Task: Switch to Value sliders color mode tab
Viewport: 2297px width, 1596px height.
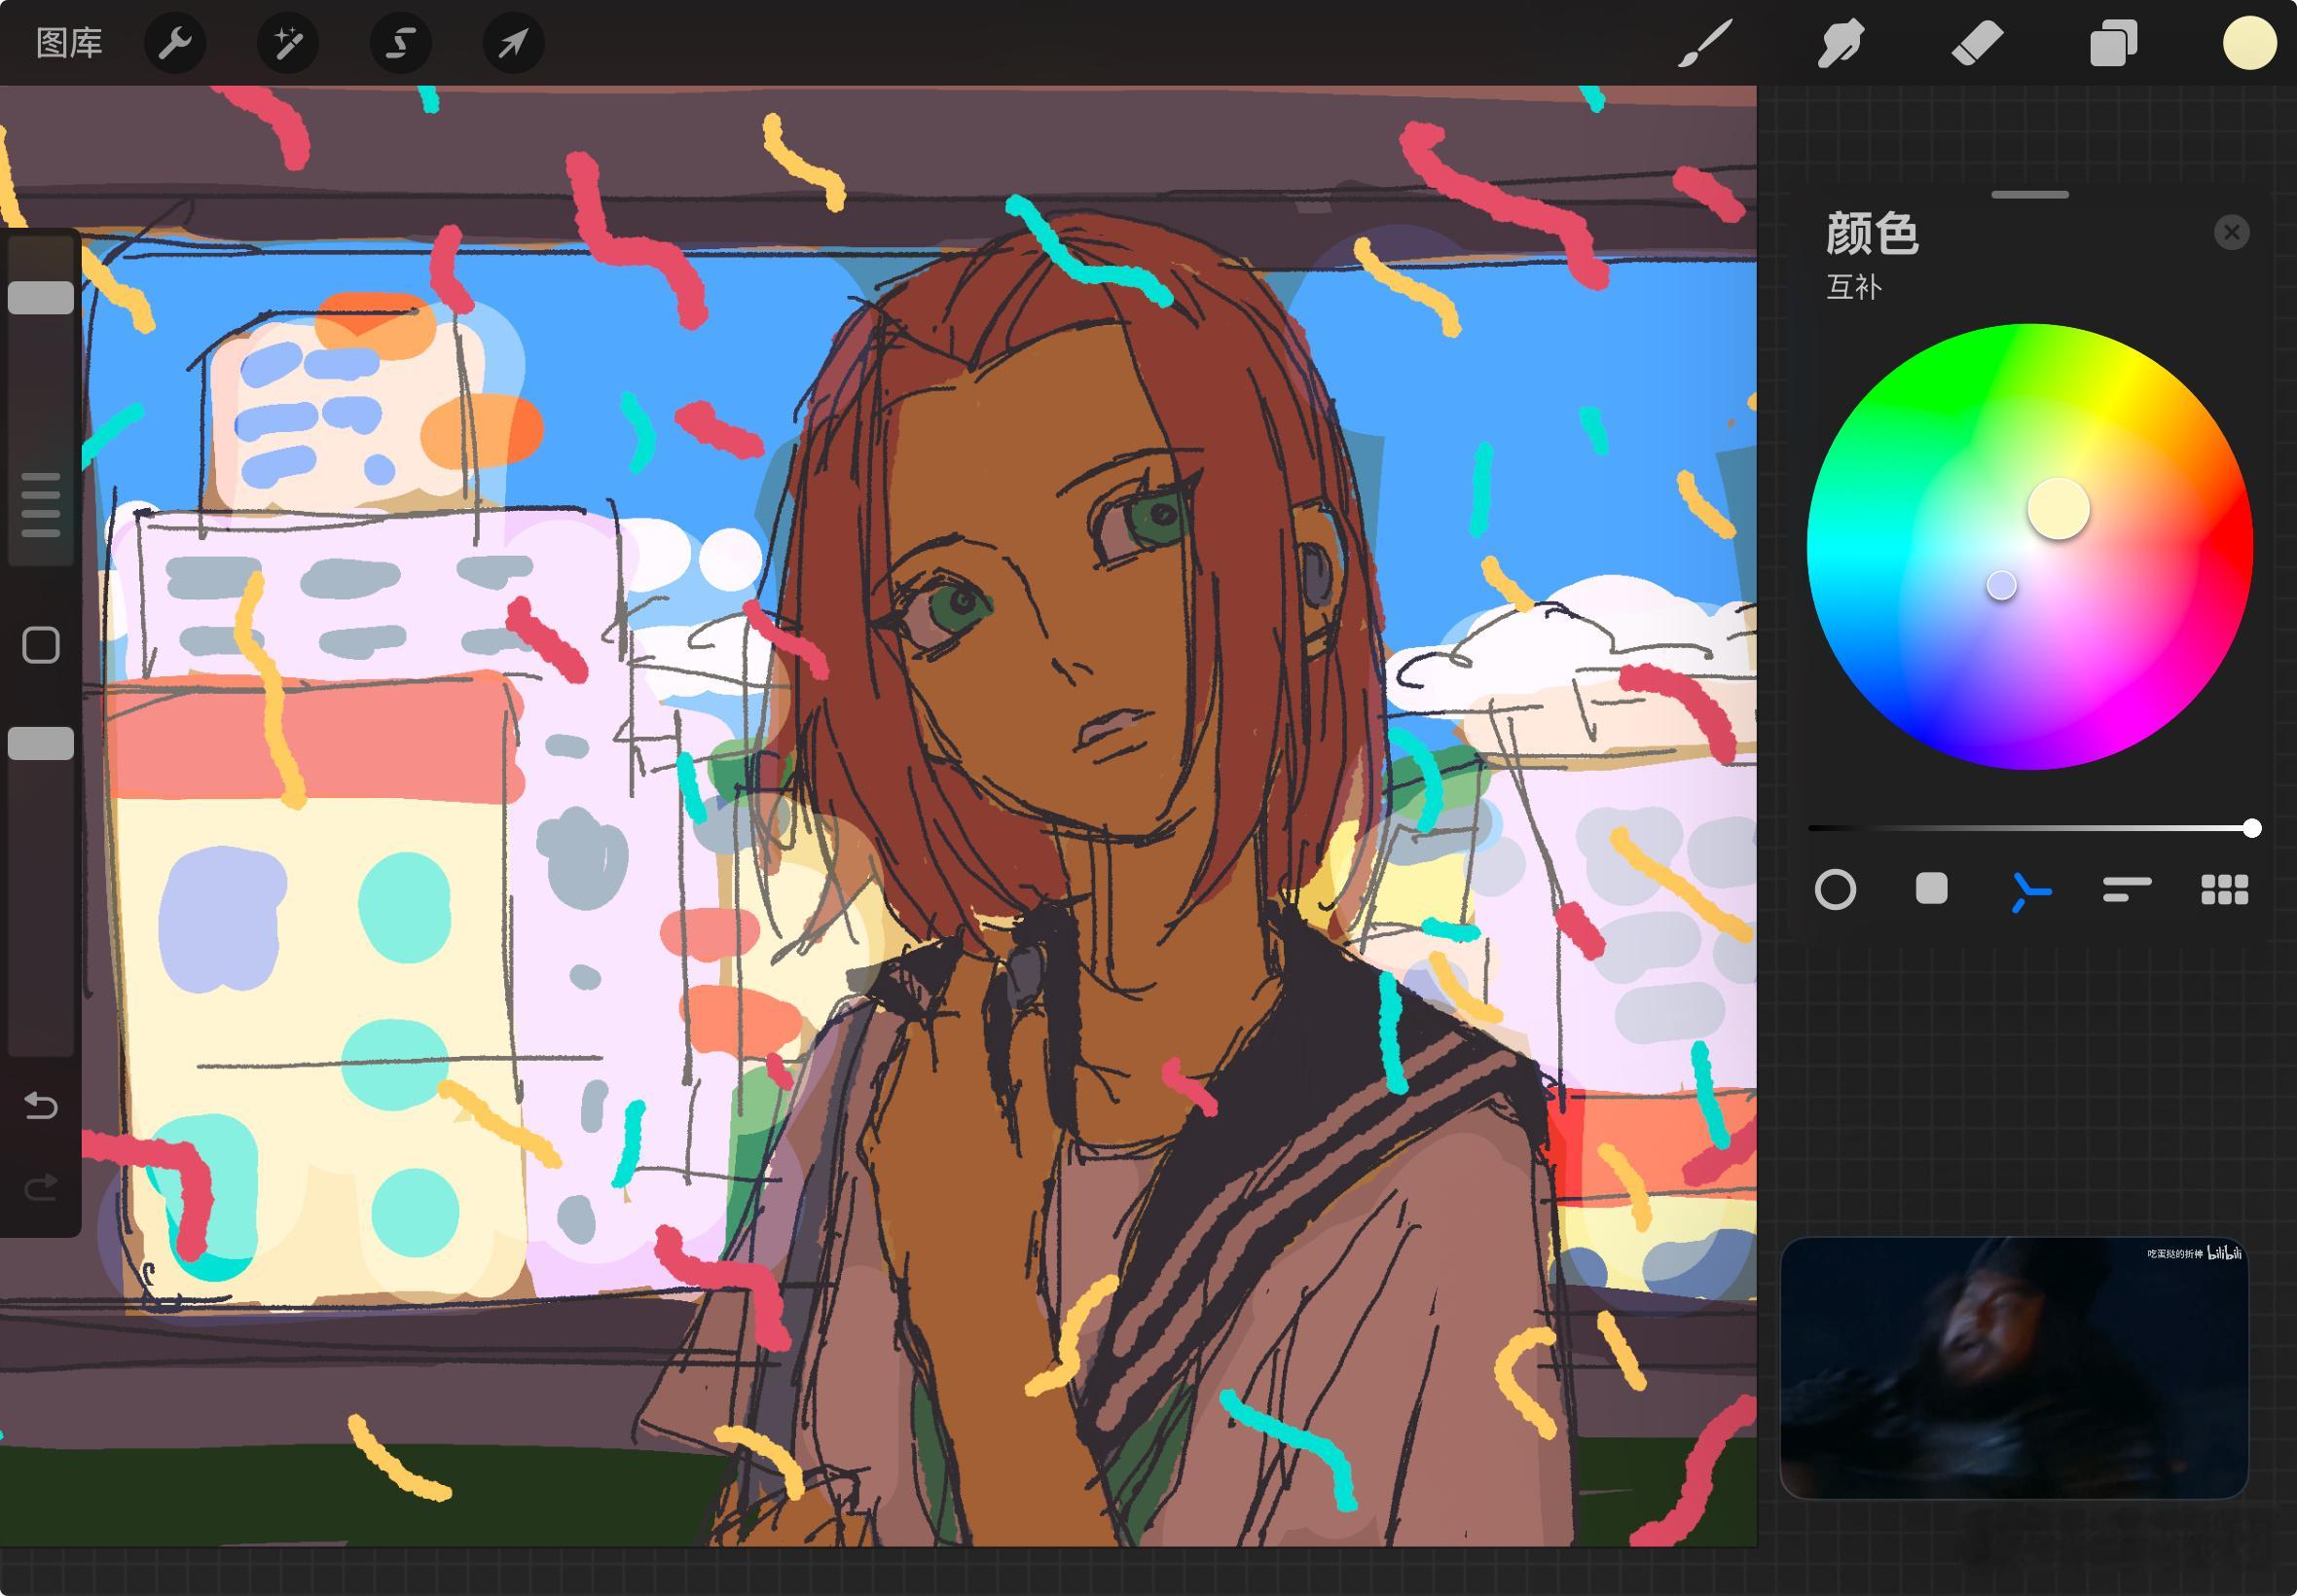Action: [x=2127, y=889]
